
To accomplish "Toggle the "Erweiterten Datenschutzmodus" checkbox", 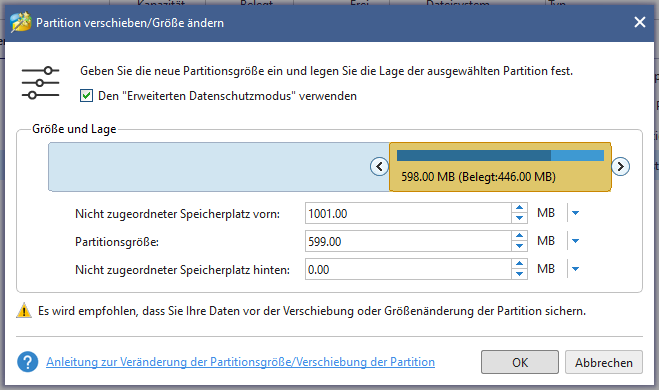I will [x=86, y=96].
